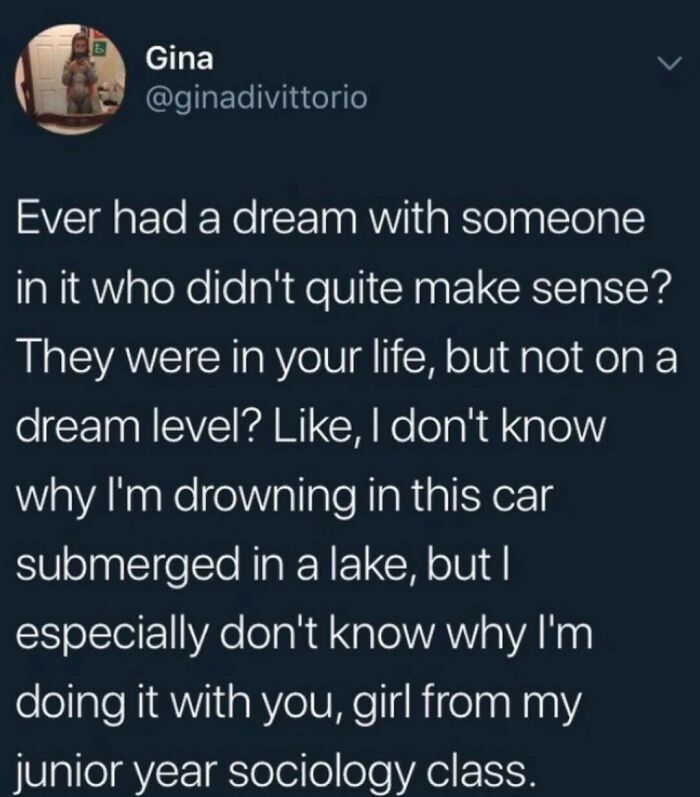Click the line "dream level? Like, I don't know"

click(311, 428)
